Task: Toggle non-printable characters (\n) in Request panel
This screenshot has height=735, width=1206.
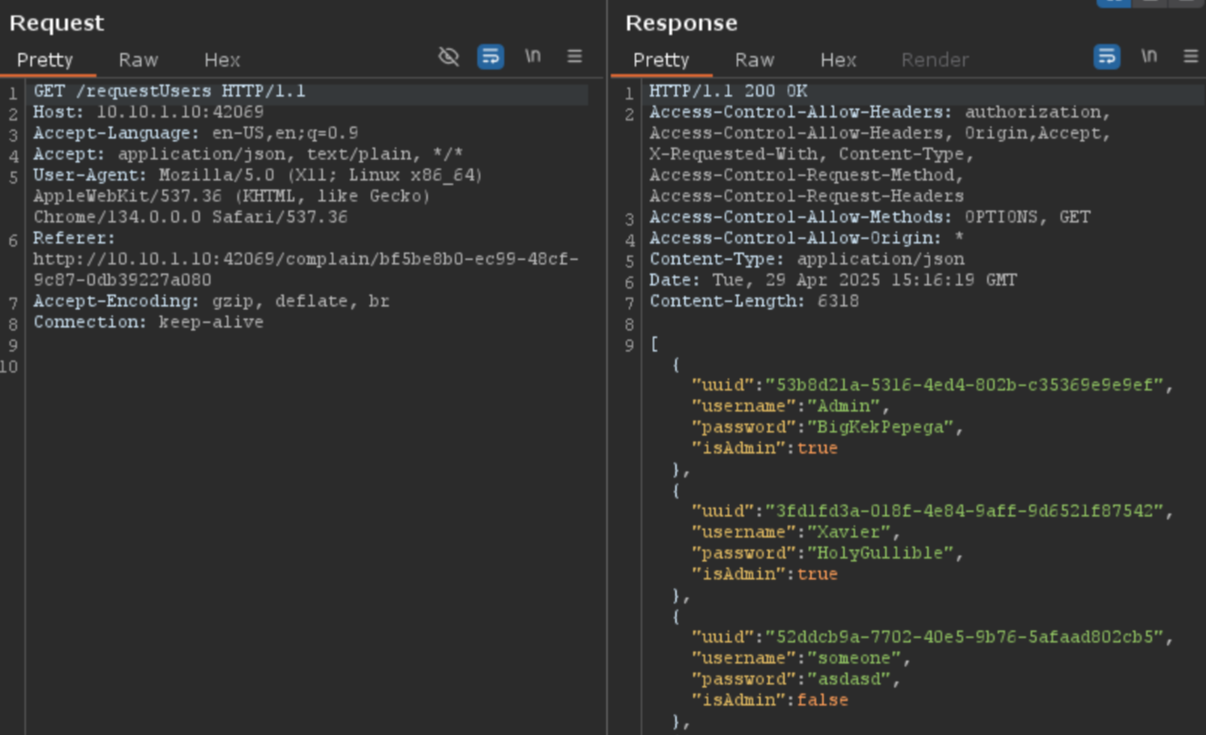Action: pyautogui.click(x=533, y=57)
